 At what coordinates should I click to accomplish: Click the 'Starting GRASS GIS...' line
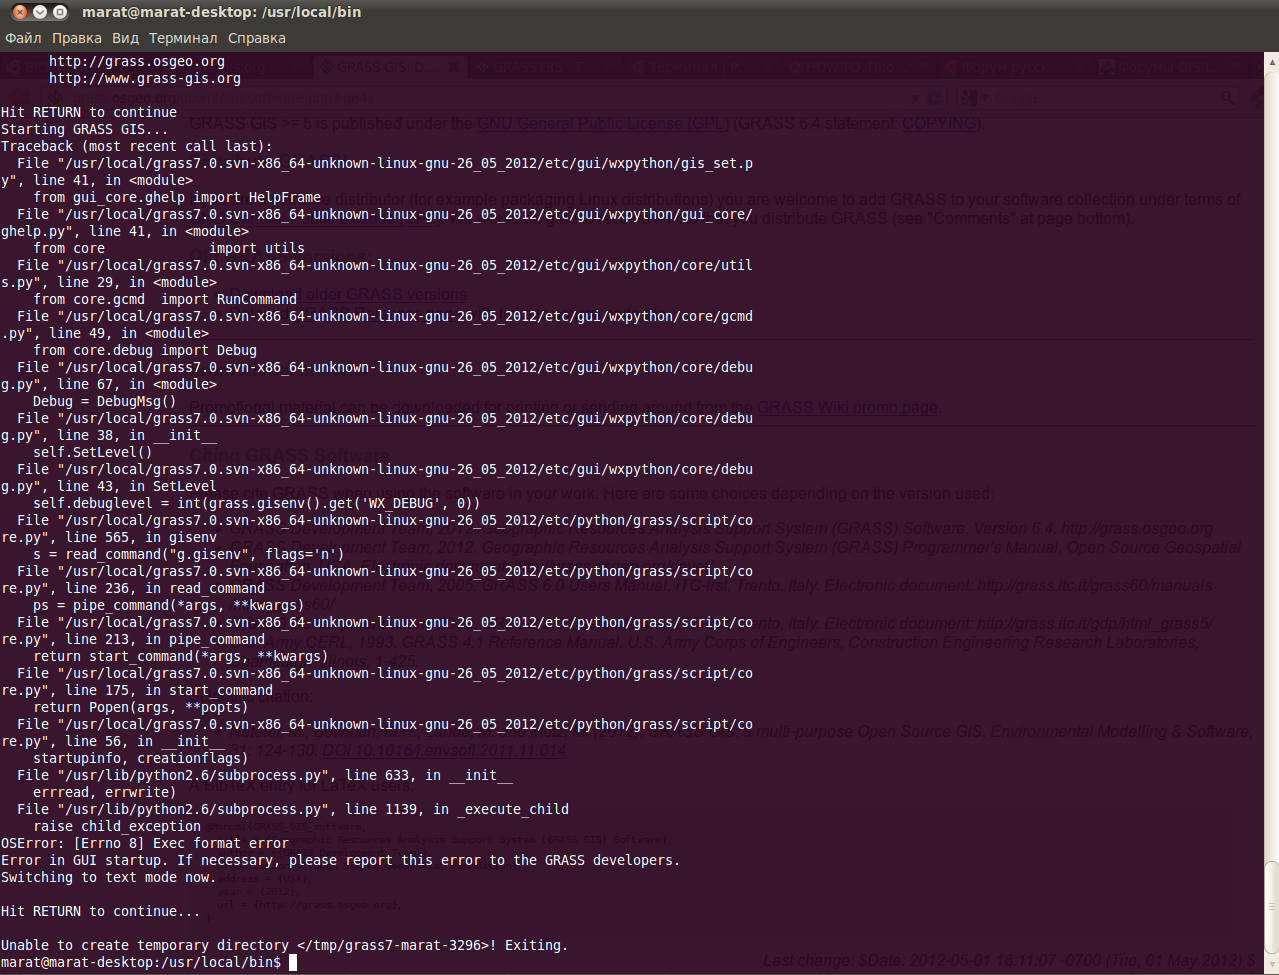pyautogui.click(x=85, y=129)
